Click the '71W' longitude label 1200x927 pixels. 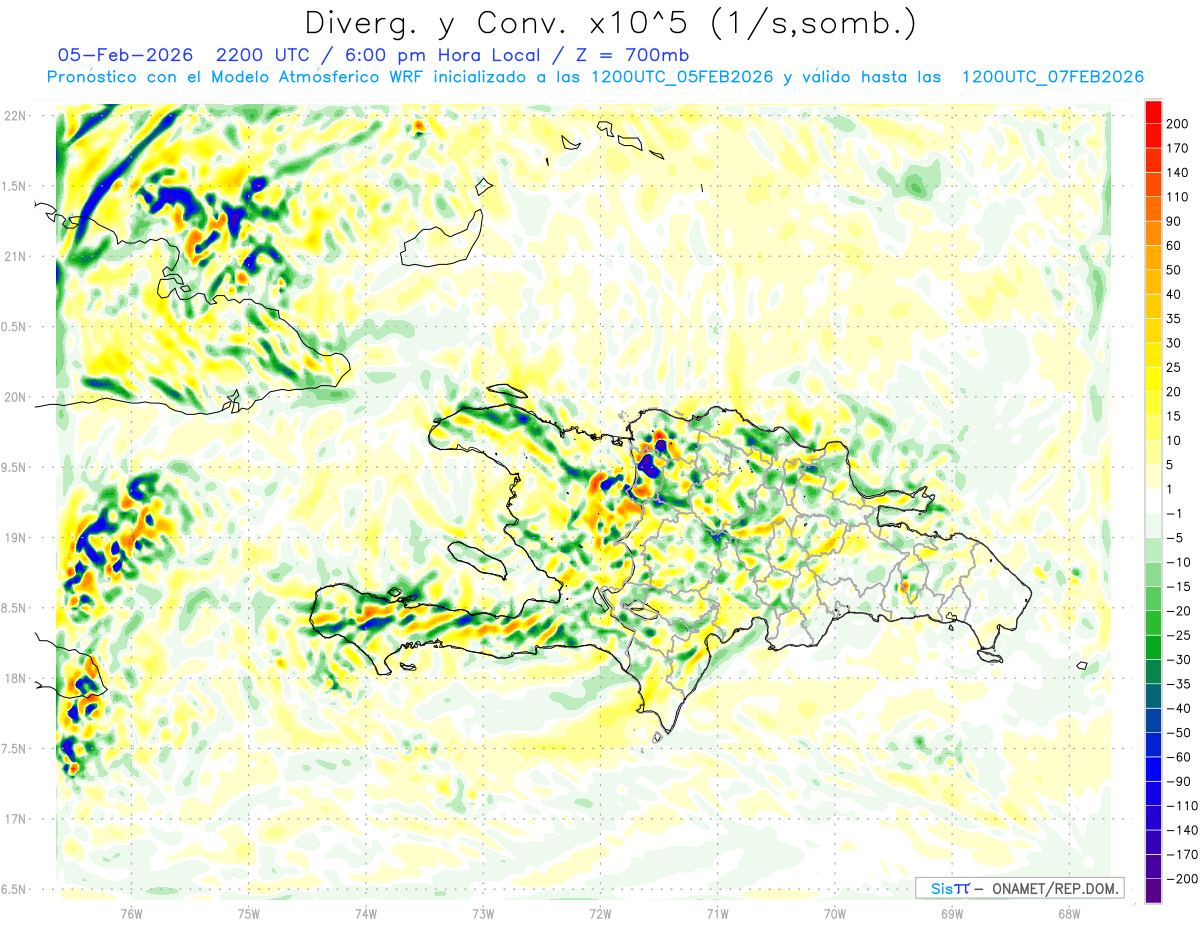coord(717,913)
